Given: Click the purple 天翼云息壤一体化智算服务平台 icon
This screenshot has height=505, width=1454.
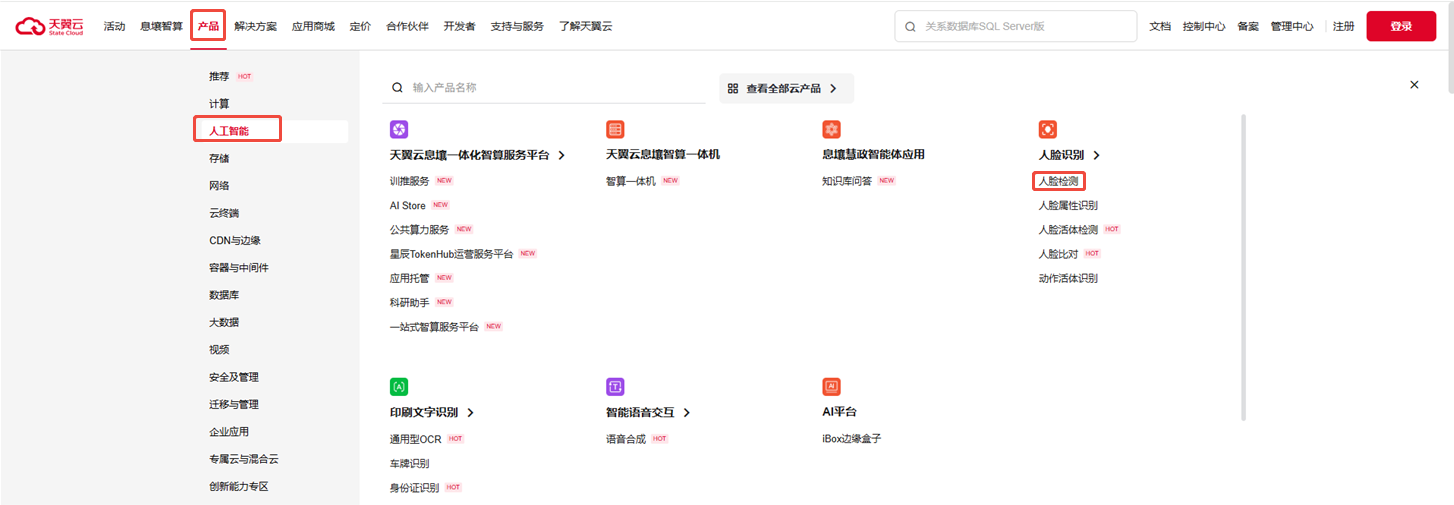Looking at the screenshot, I should (399, 129).
